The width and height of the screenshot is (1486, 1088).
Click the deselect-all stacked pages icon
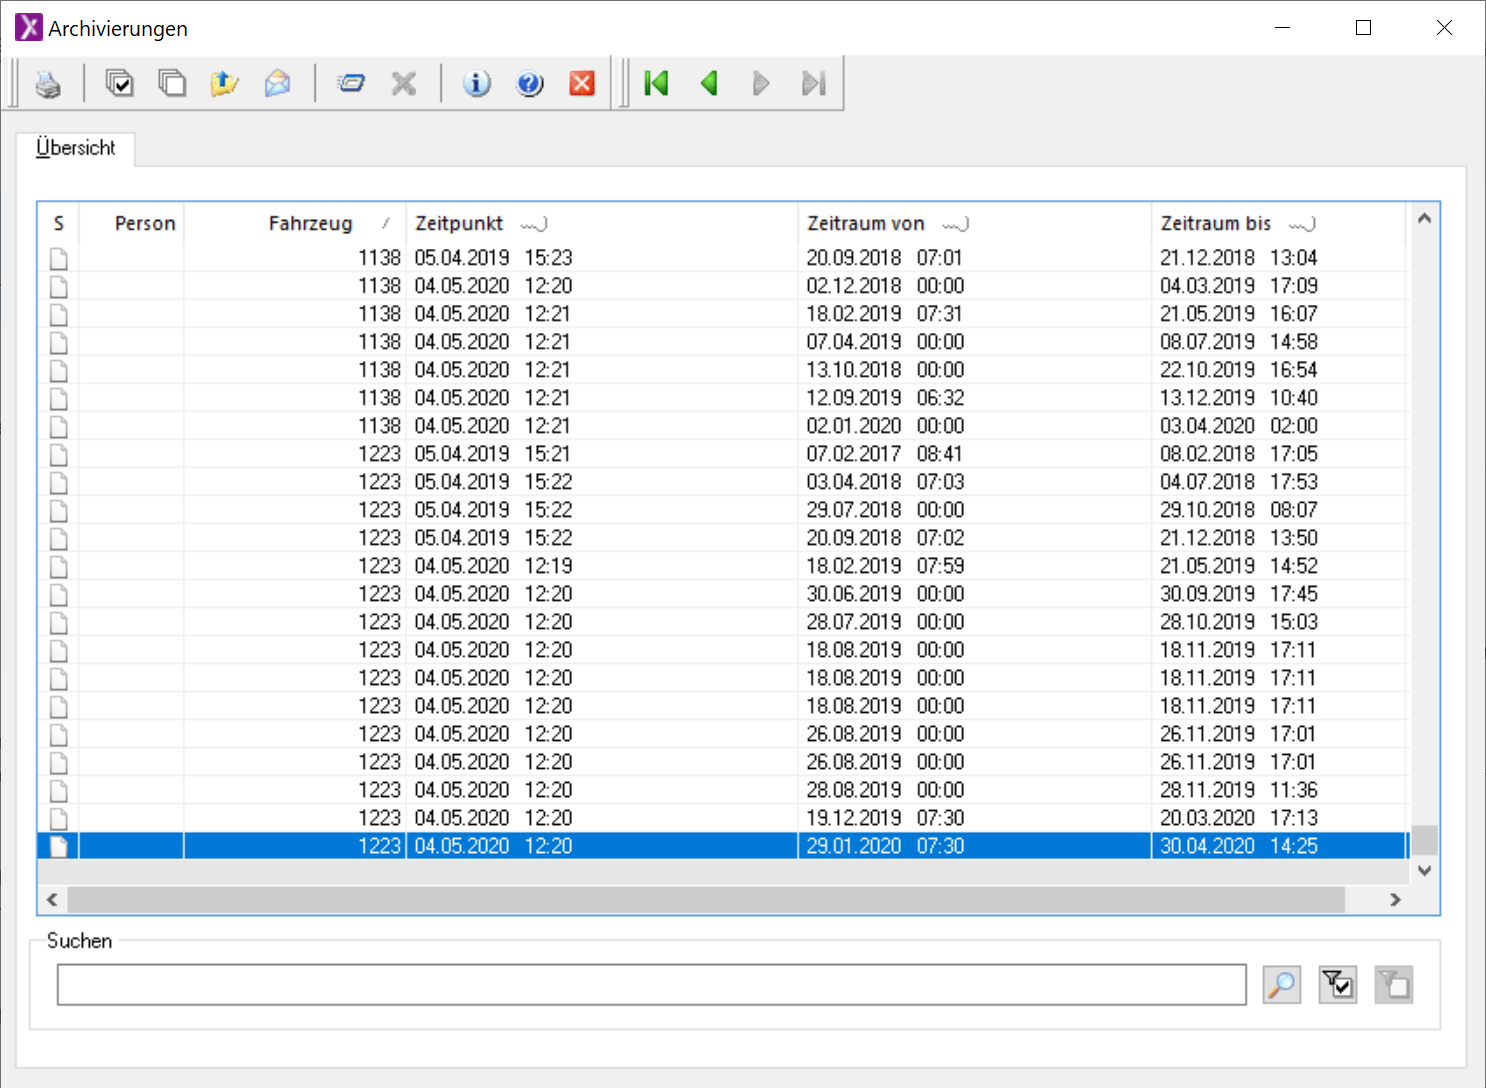(172, 84)
